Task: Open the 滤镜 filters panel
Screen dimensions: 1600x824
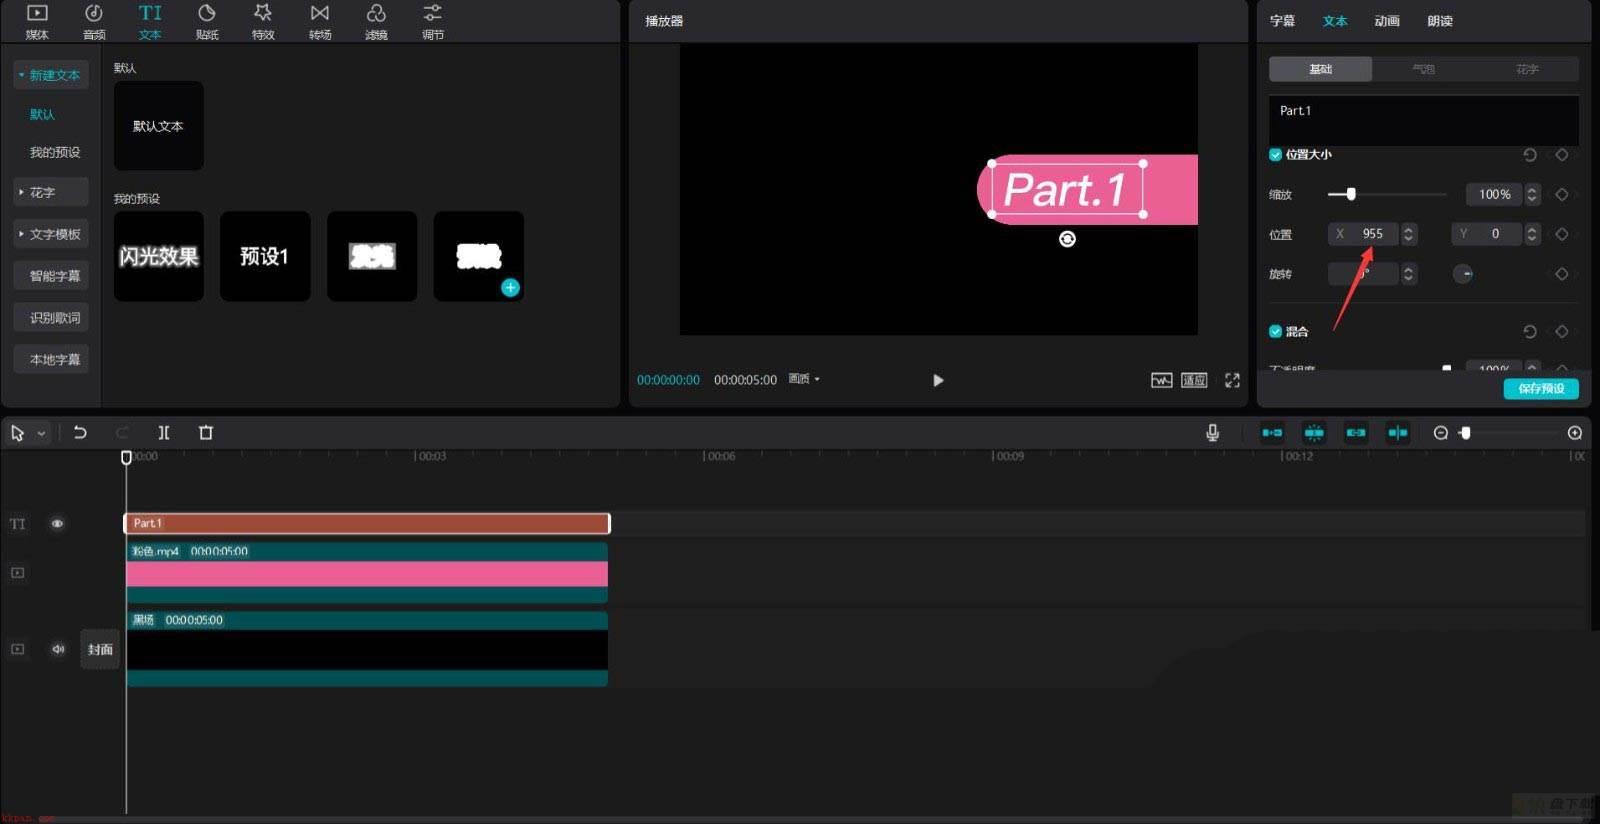Action: [x=376, y=21]
